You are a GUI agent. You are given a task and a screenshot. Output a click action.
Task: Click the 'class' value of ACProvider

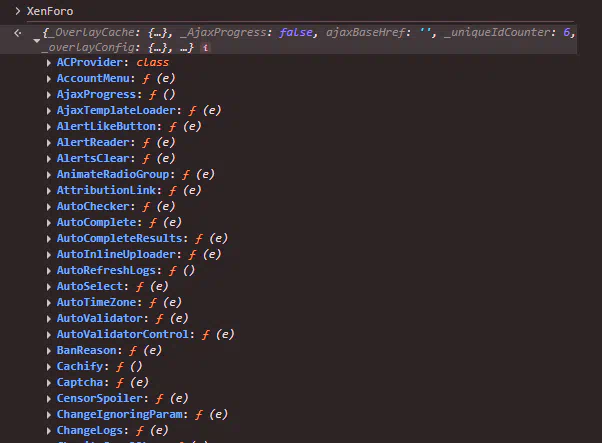(x=152, y=62)
